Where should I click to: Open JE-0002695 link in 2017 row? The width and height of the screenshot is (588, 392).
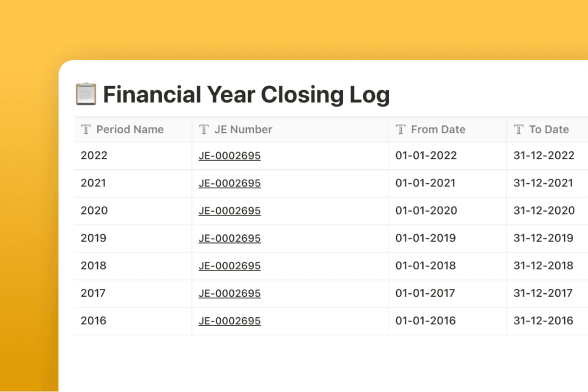(x=230, y=293)
